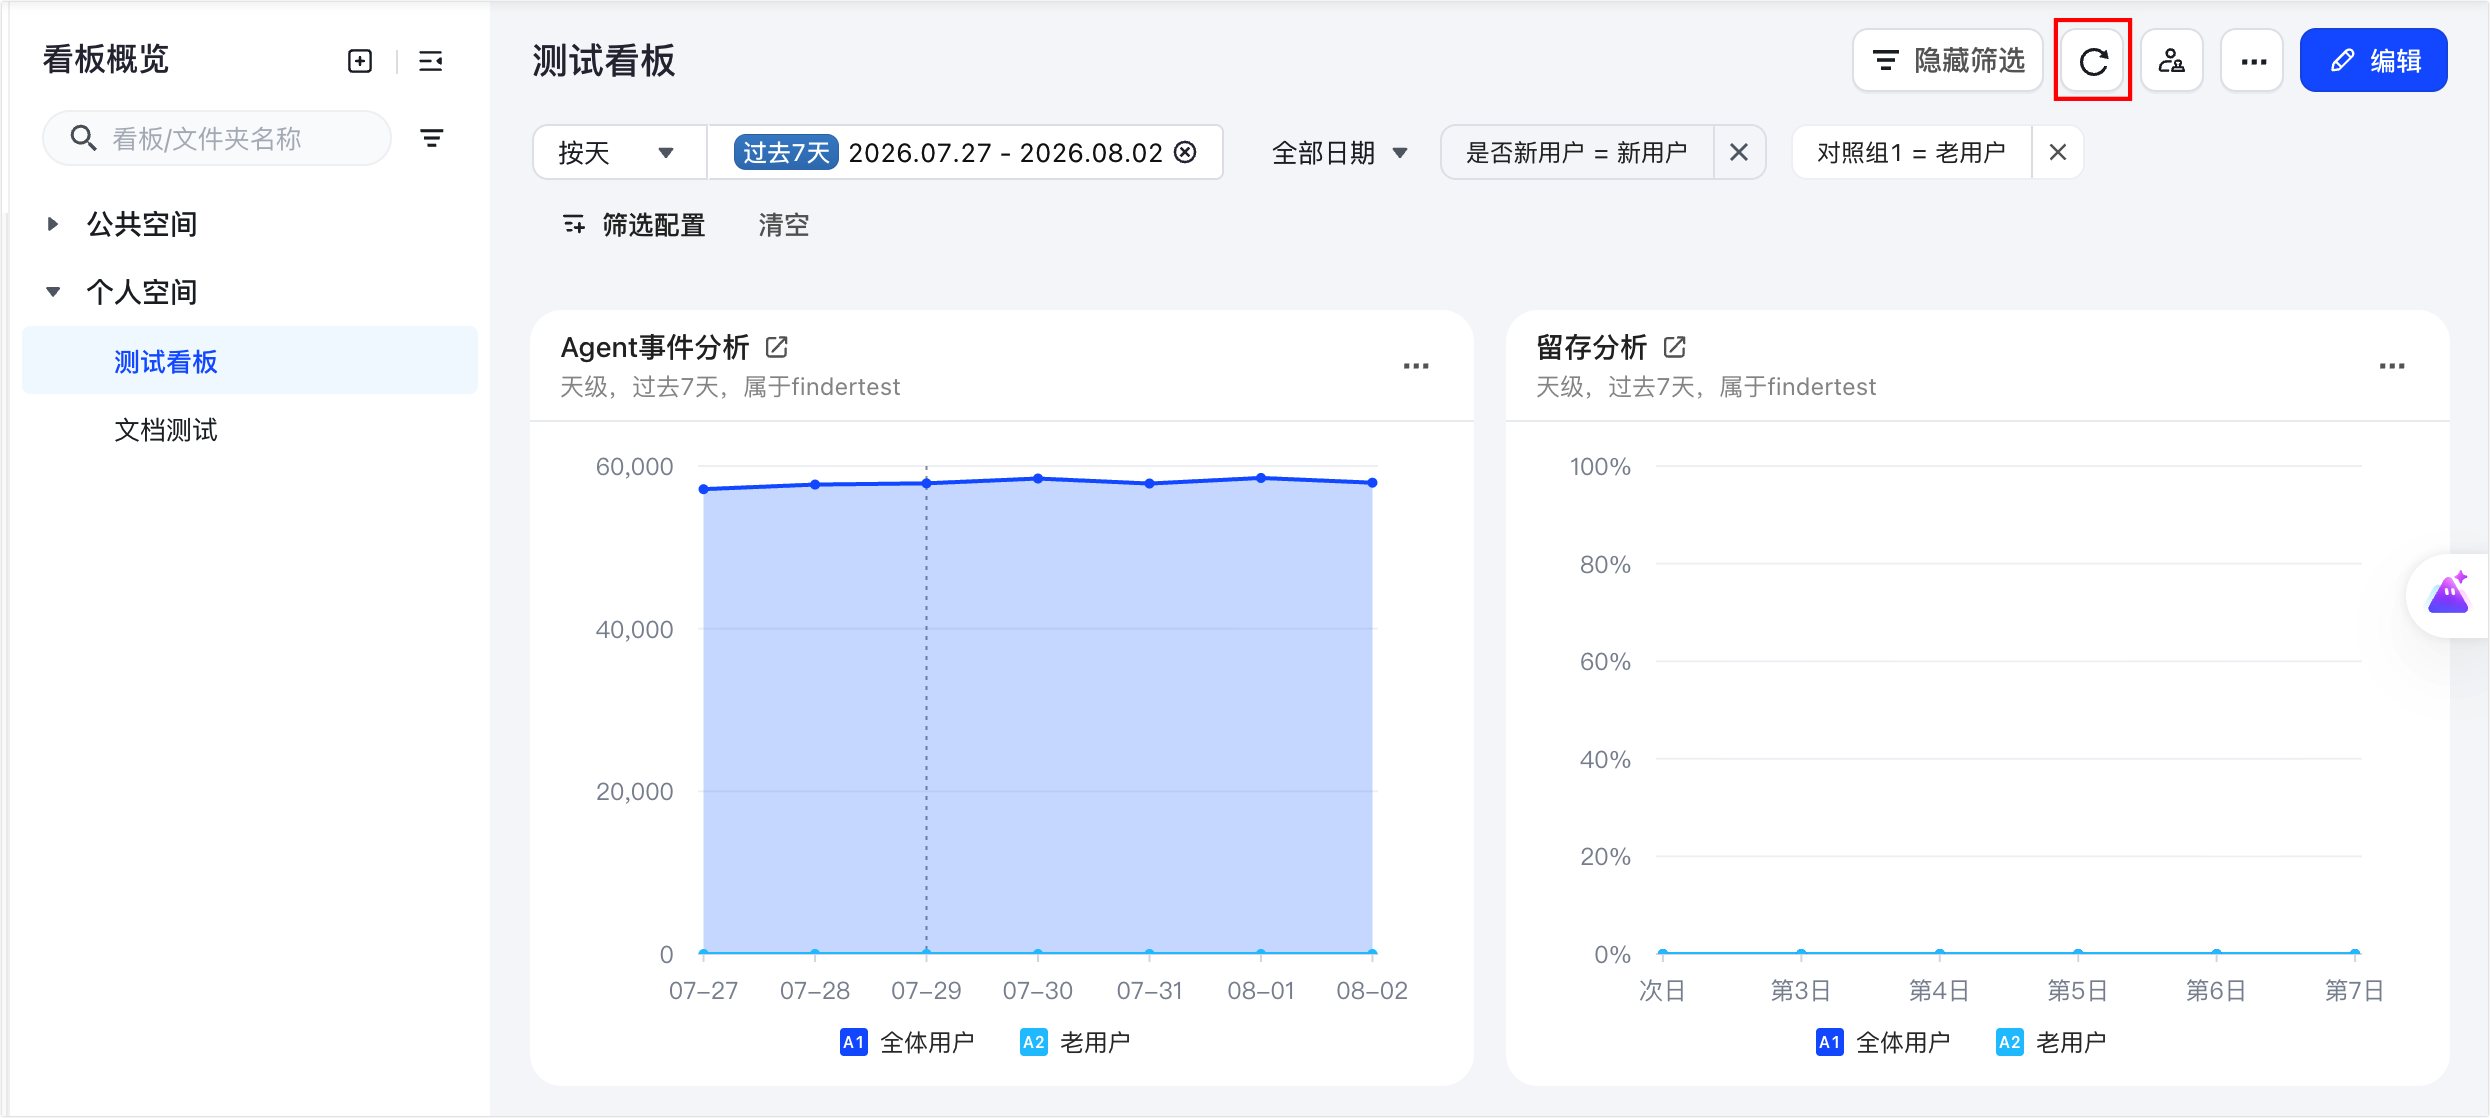Click the 对照组1 = 老用户 filter chip
Image resolution: width=2490 pixels, height=1118 pixels.
point(1912,152)
